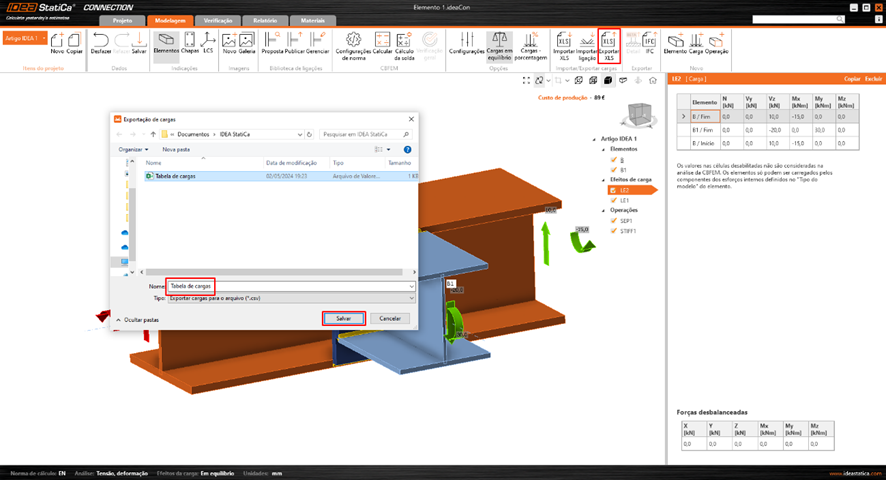This screenshot has width=886, height=480.
Task: Collapse the Efeitos de carga tree node
Action: (604, 180)
